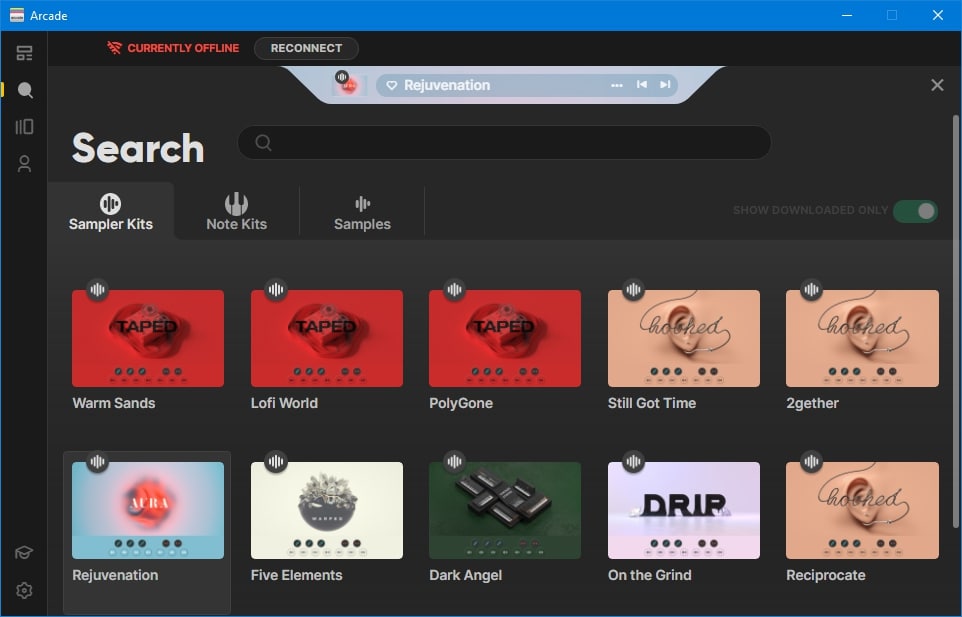Click the vertical scrollbar on the right

(956, 321)
